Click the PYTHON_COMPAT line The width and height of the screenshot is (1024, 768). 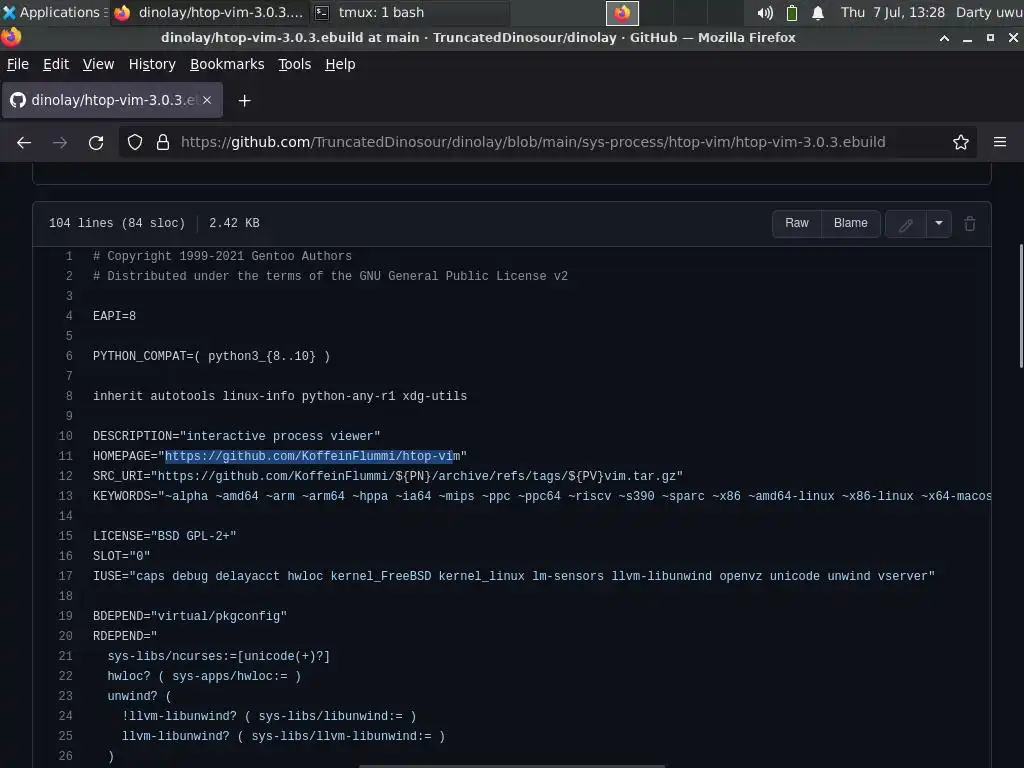(211, 356)
